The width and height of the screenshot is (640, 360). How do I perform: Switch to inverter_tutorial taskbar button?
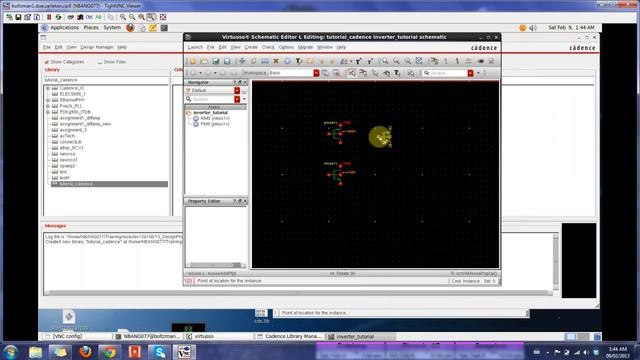point(360,336)
